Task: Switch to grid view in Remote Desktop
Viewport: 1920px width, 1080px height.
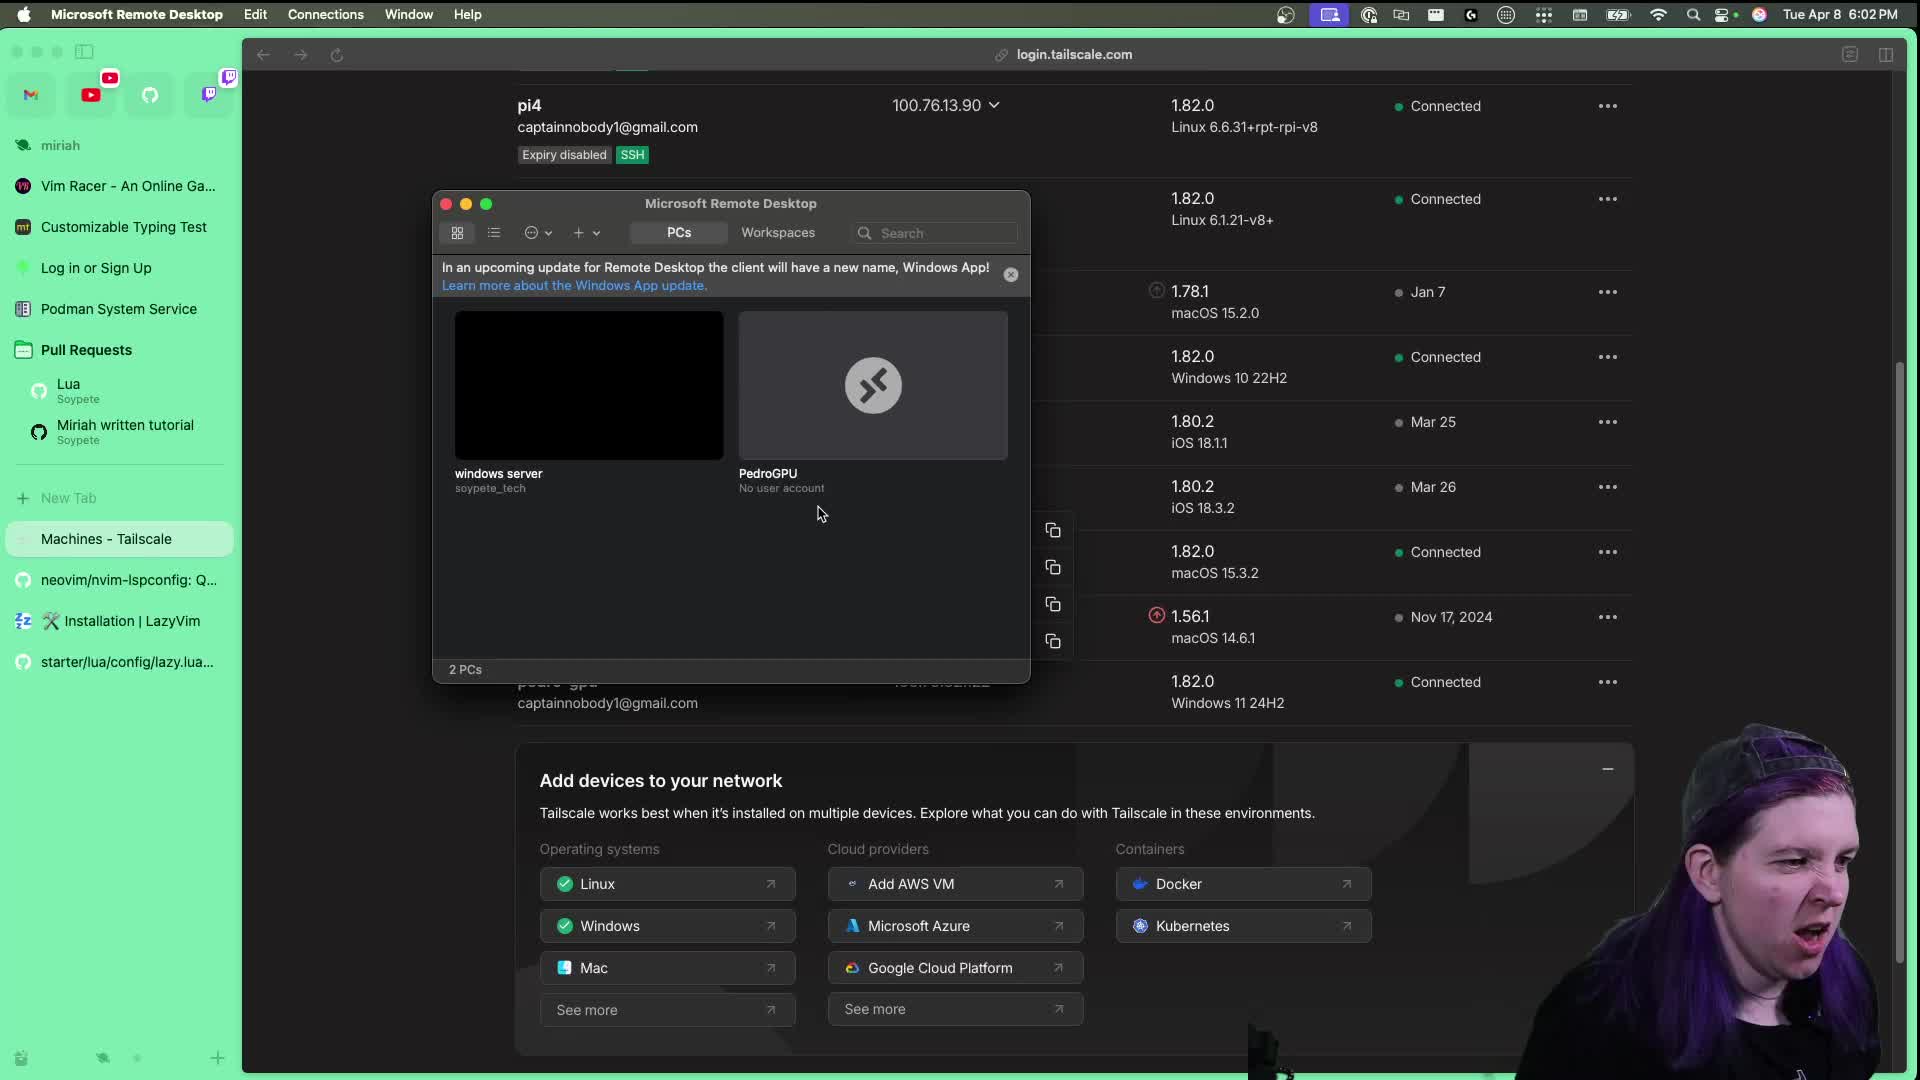Action: (457, 233)
